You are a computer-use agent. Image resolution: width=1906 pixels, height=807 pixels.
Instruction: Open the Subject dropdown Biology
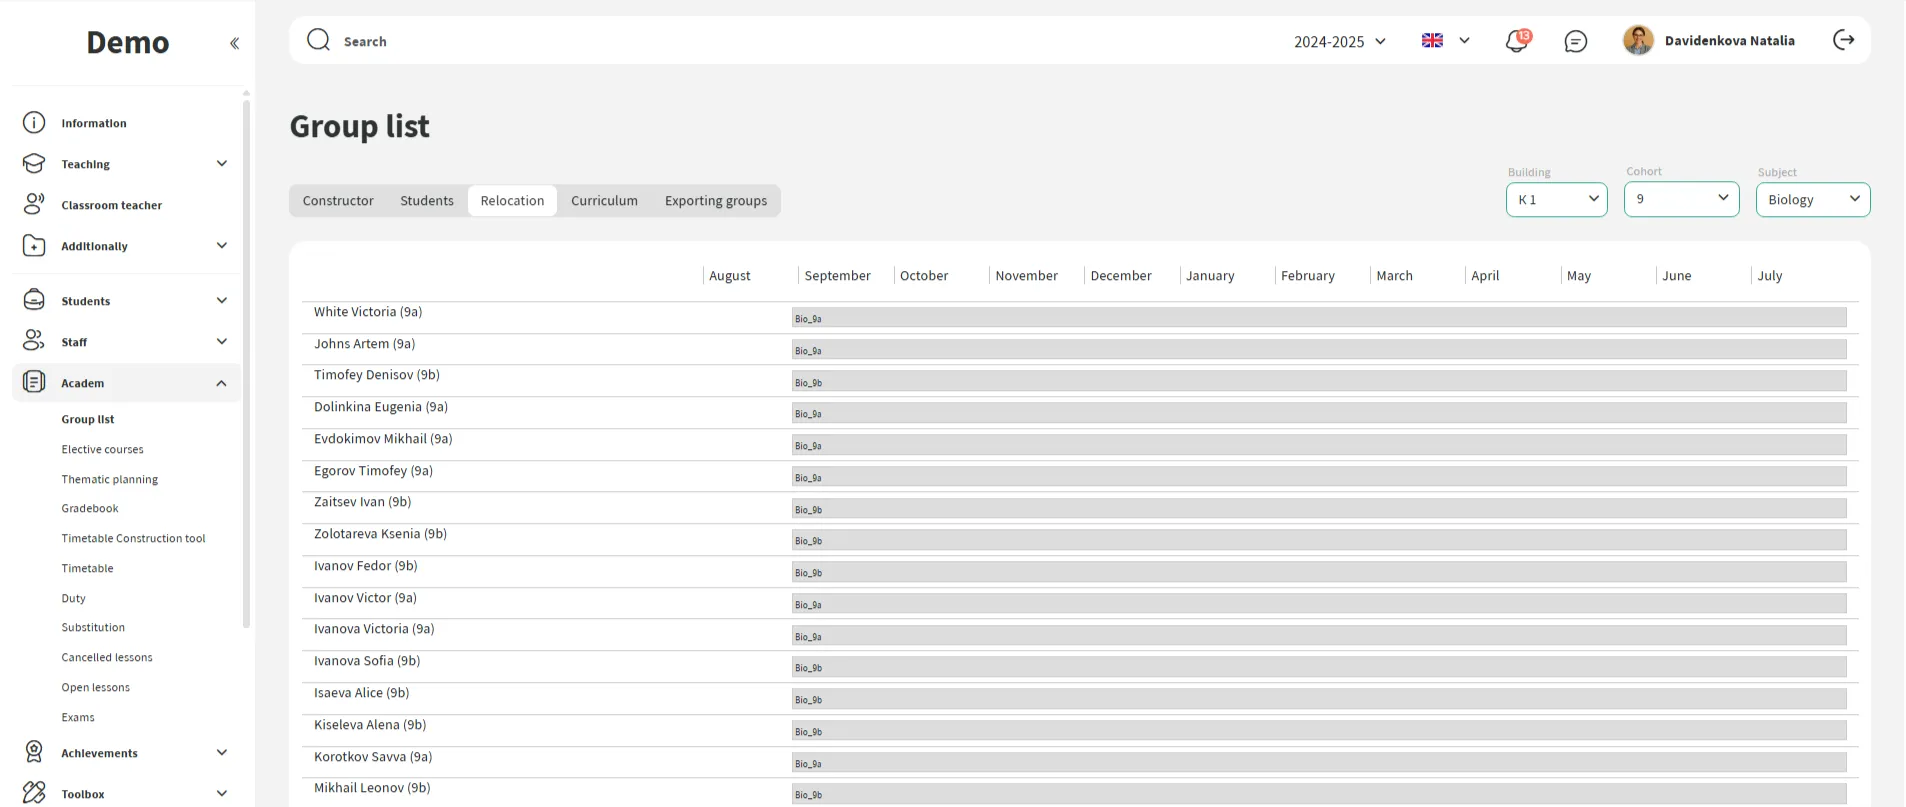coord(1812,199)
